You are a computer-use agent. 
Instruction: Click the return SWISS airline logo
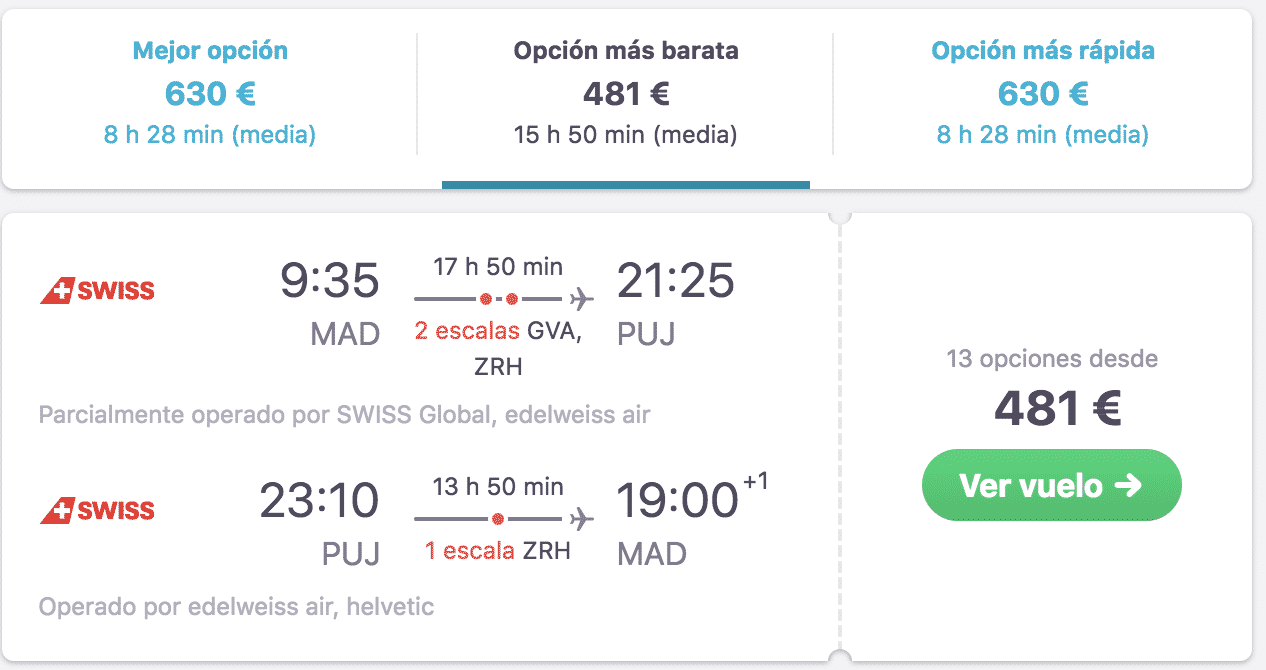pos(97,511)
